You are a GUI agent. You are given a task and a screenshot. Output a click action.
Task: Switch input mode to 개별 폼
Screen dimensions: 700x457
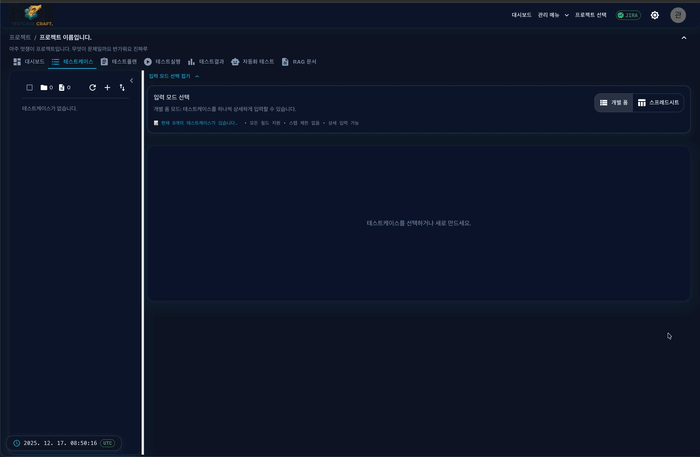point(614,102)
